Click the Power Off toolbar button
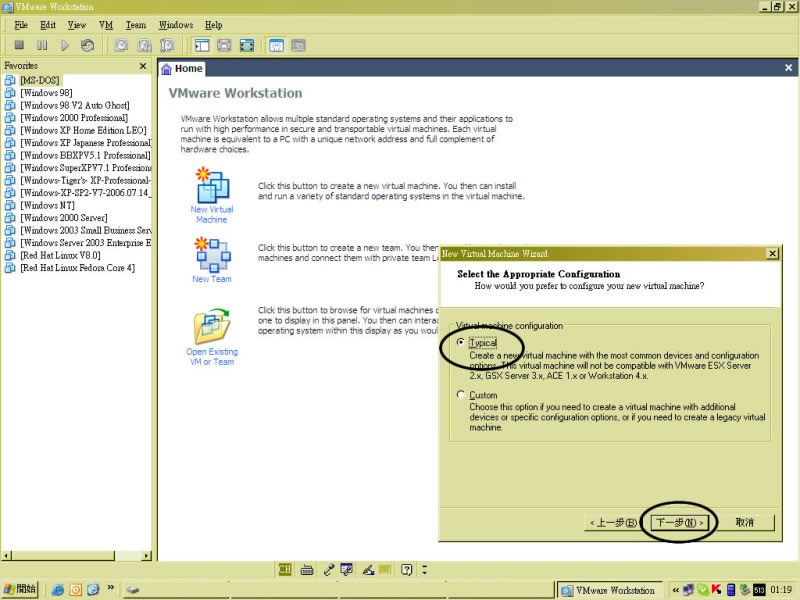This screenshot has height=600, width=800. (19, 45)
